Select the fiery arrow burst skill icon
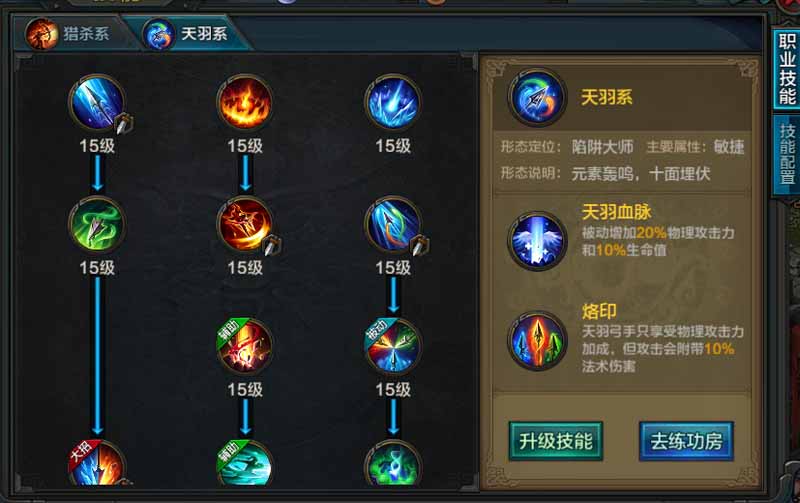800x503 pixels. click(x=245, y=225)
